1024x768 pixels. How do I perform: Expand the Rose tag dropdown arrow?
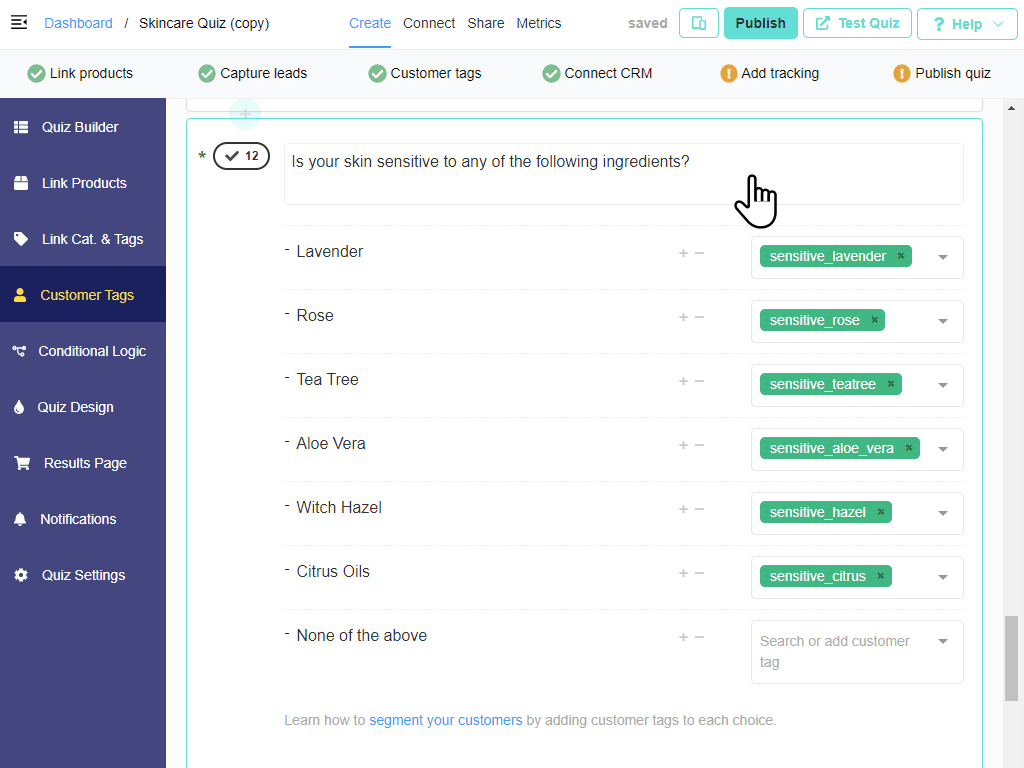[x=943, y=321]
